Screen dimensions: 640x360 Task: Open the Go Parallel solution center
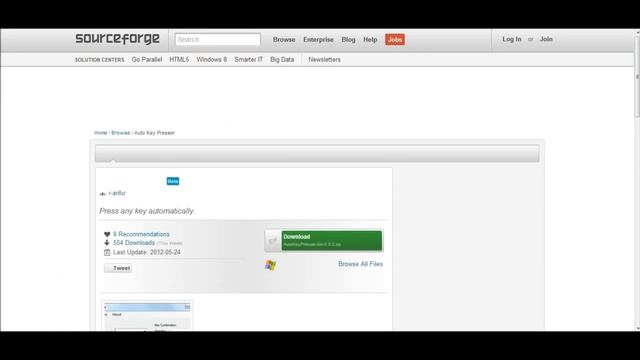[147, 60]
